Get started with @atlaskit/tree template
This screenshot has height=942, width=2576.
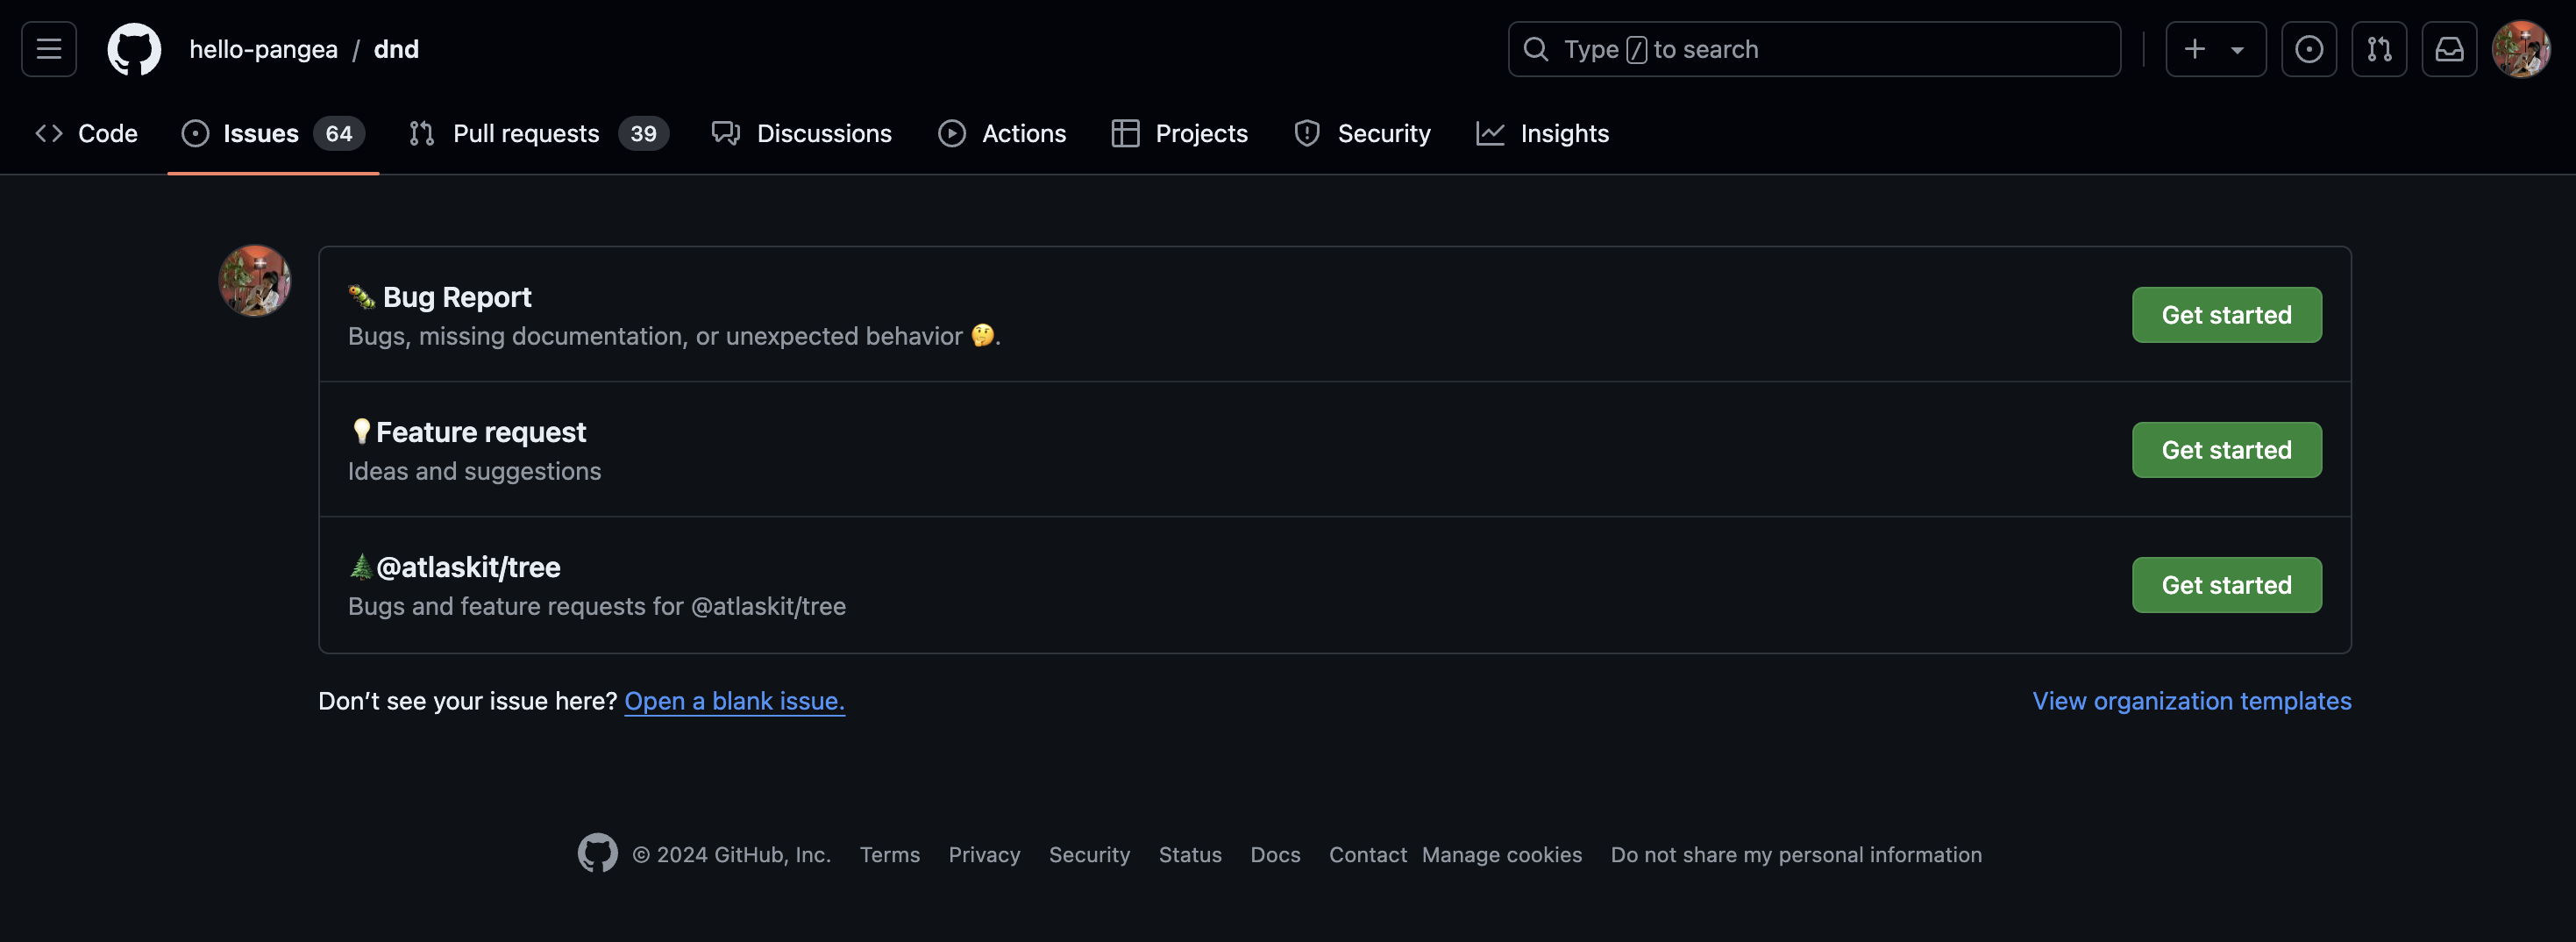point(2227,585)
